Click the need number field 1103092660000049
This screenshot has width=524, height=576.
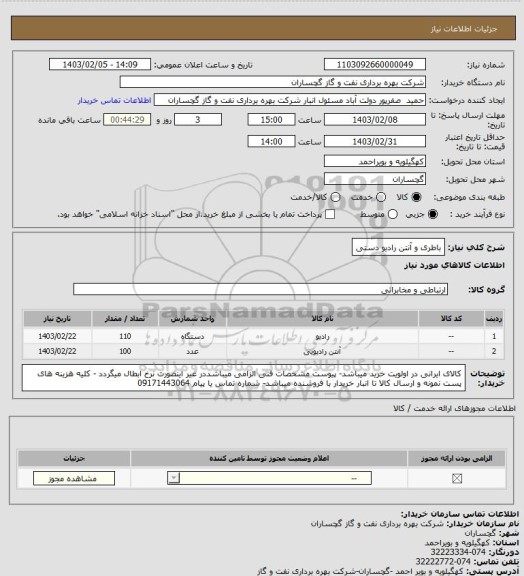[375, 65]
